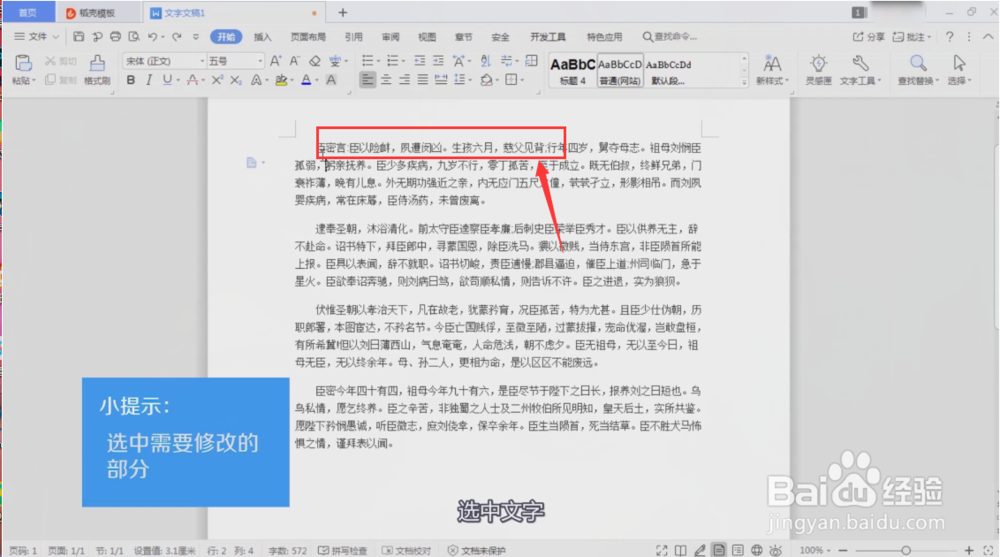Click the 批注 button
The height and width of the screenshot is (557, 1000).
click(912, 37)
